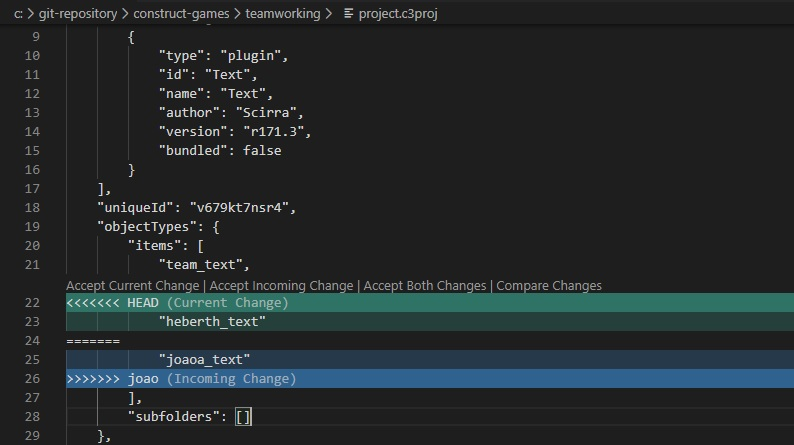794x445 pixels.
Task: Place cursor on "heberth_text" line
Action: click(430, 321)
